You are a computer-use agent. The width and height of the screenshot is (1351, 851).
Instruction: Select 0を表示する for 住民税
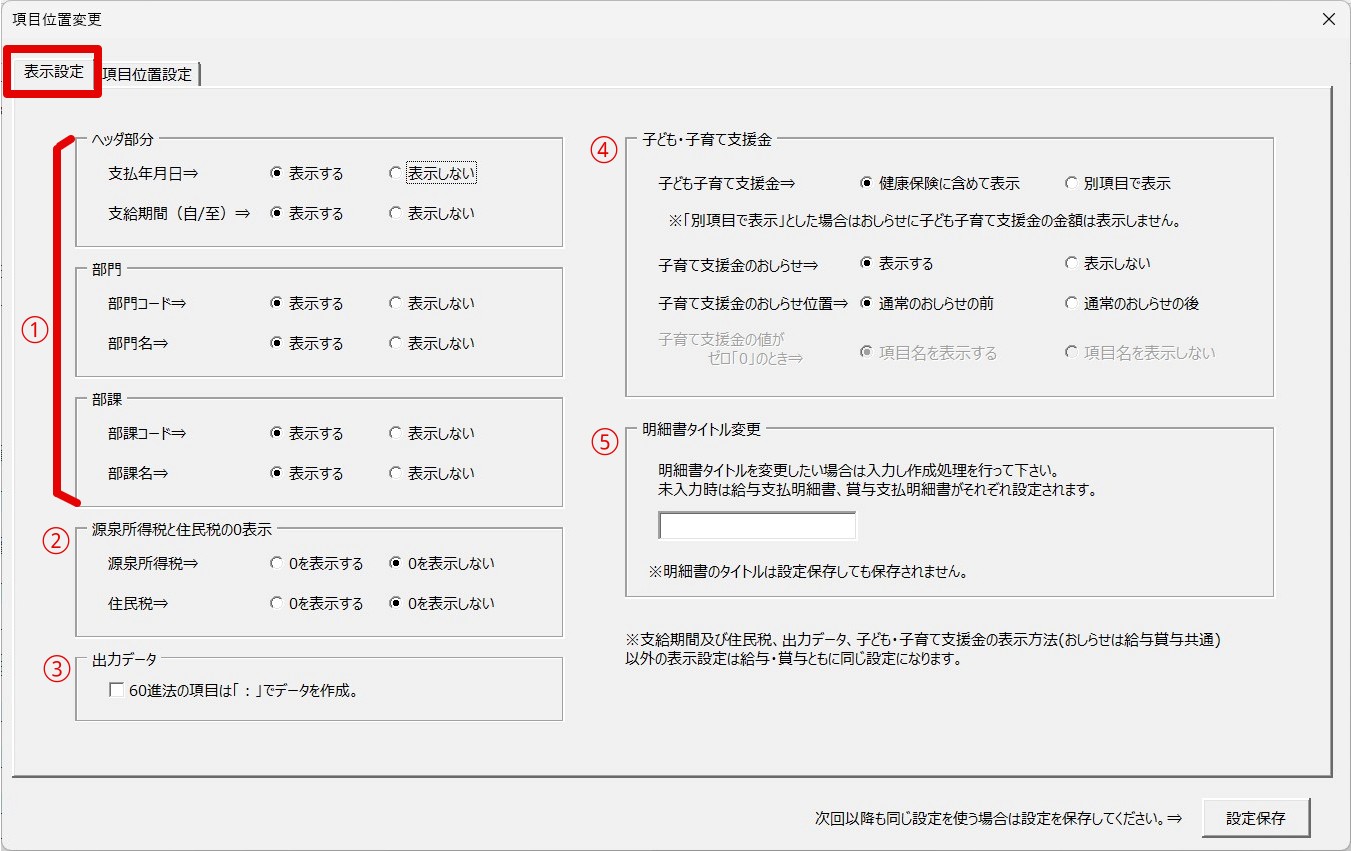coord(277,604)
